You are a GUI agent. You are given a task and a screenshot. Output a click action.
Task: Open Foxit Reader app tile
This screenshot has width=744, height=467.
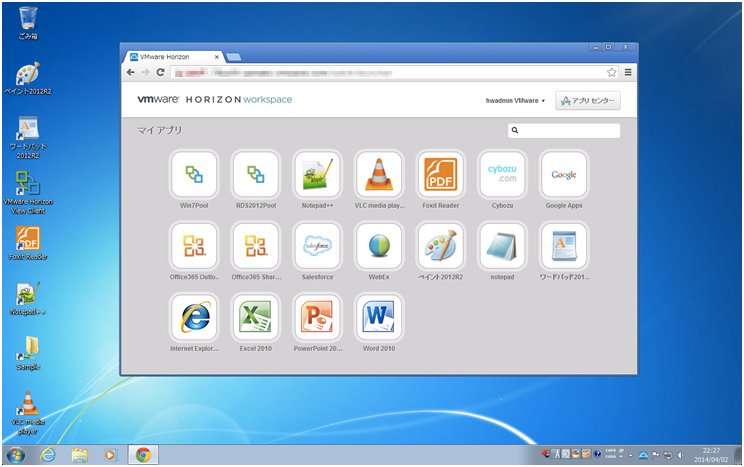tap(441, 175)
